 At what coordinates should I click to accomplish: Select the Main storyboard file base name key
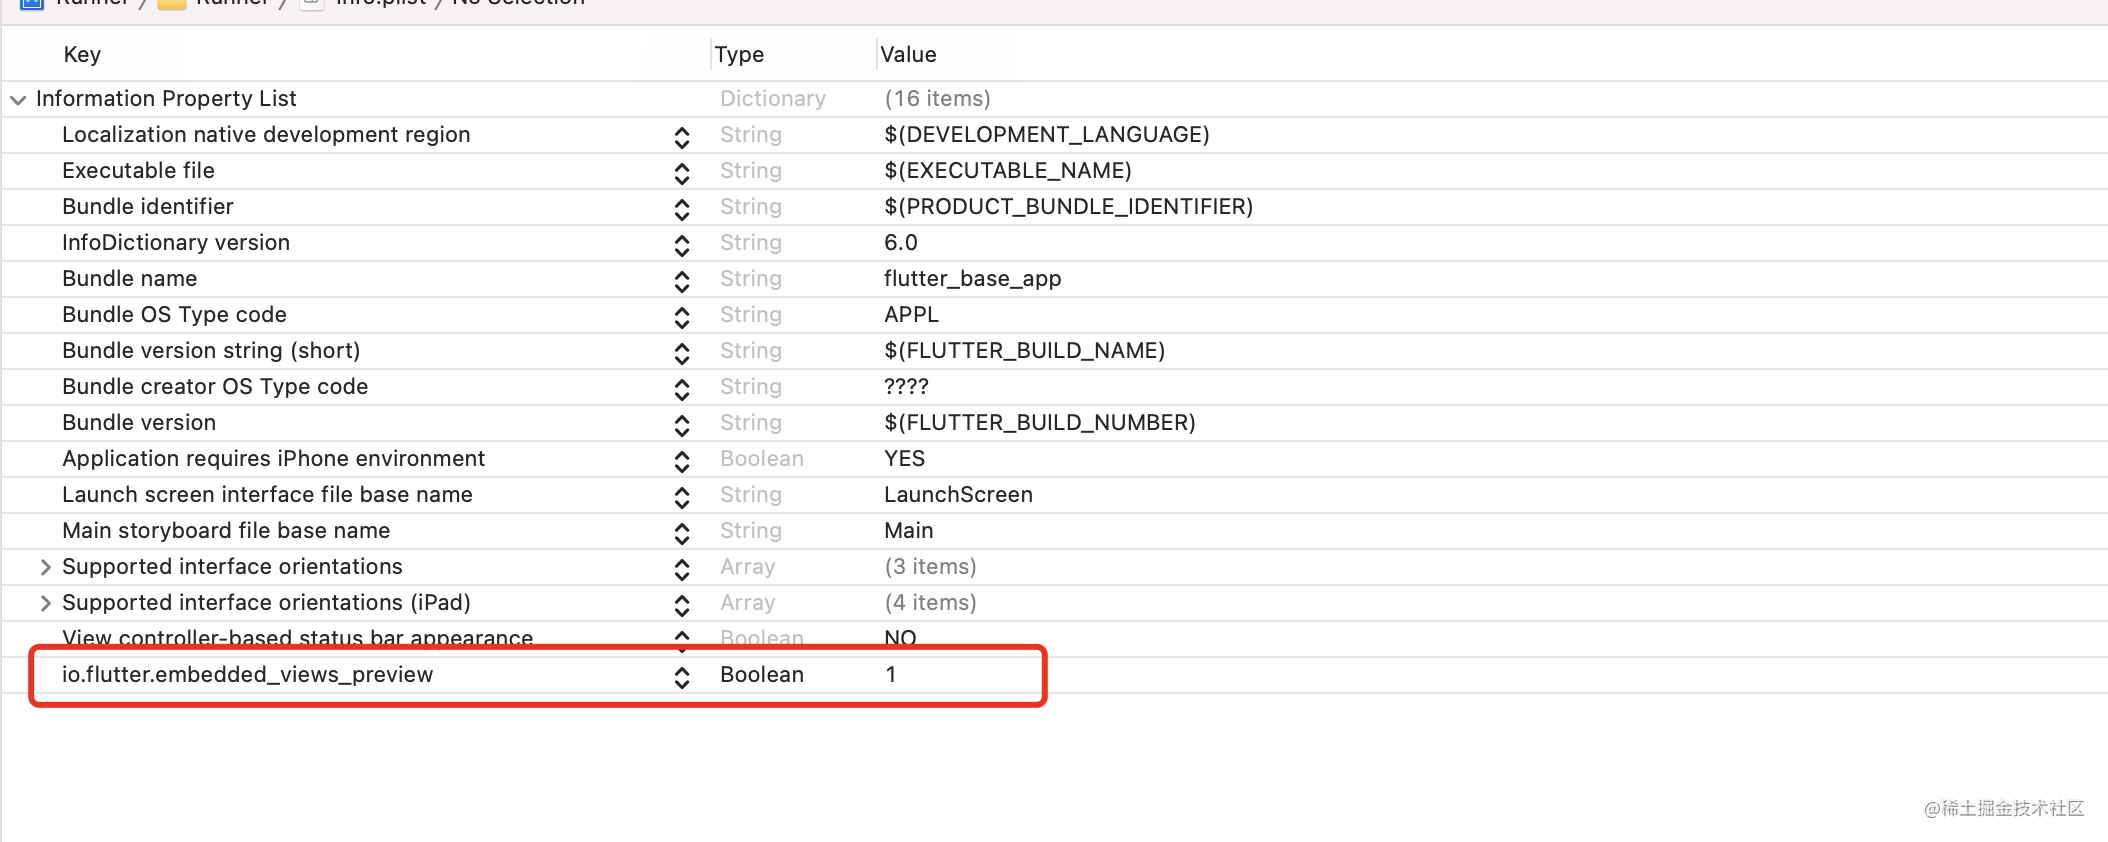point(226,530)
